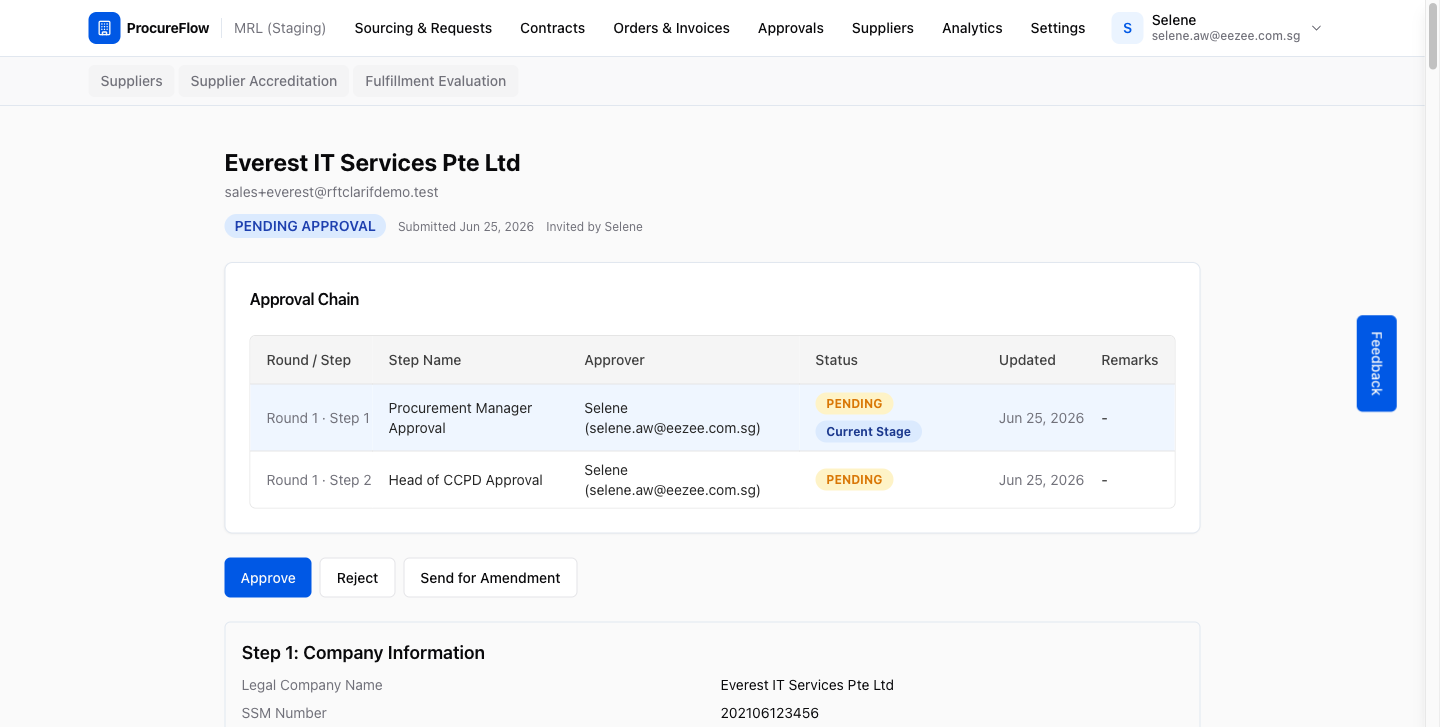The image size is (1440, 727).
Task: Click the PENDING badge in Step 2 row
Action: [x=854, y=480]
